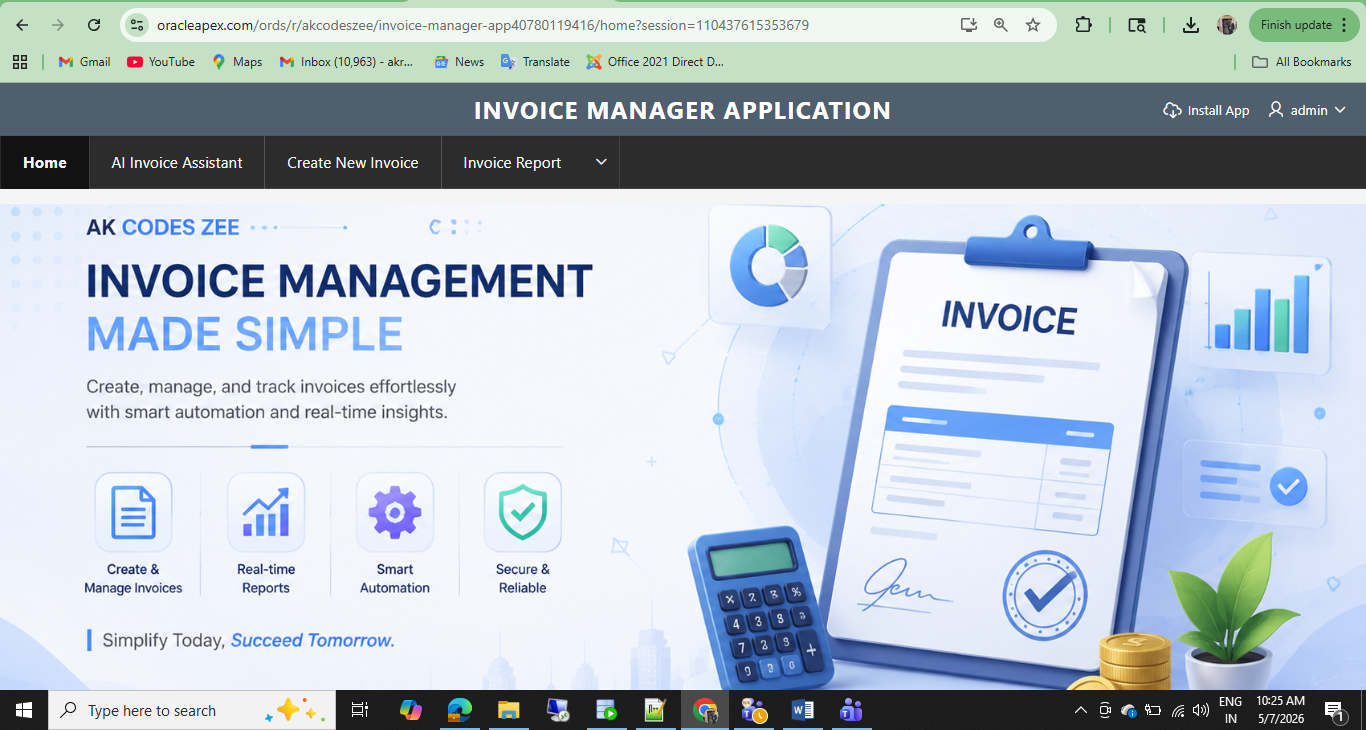Open the Chrome extensions puzzle icon
This screenshot has height=730, width=1366.
[x=1083, y=25]
